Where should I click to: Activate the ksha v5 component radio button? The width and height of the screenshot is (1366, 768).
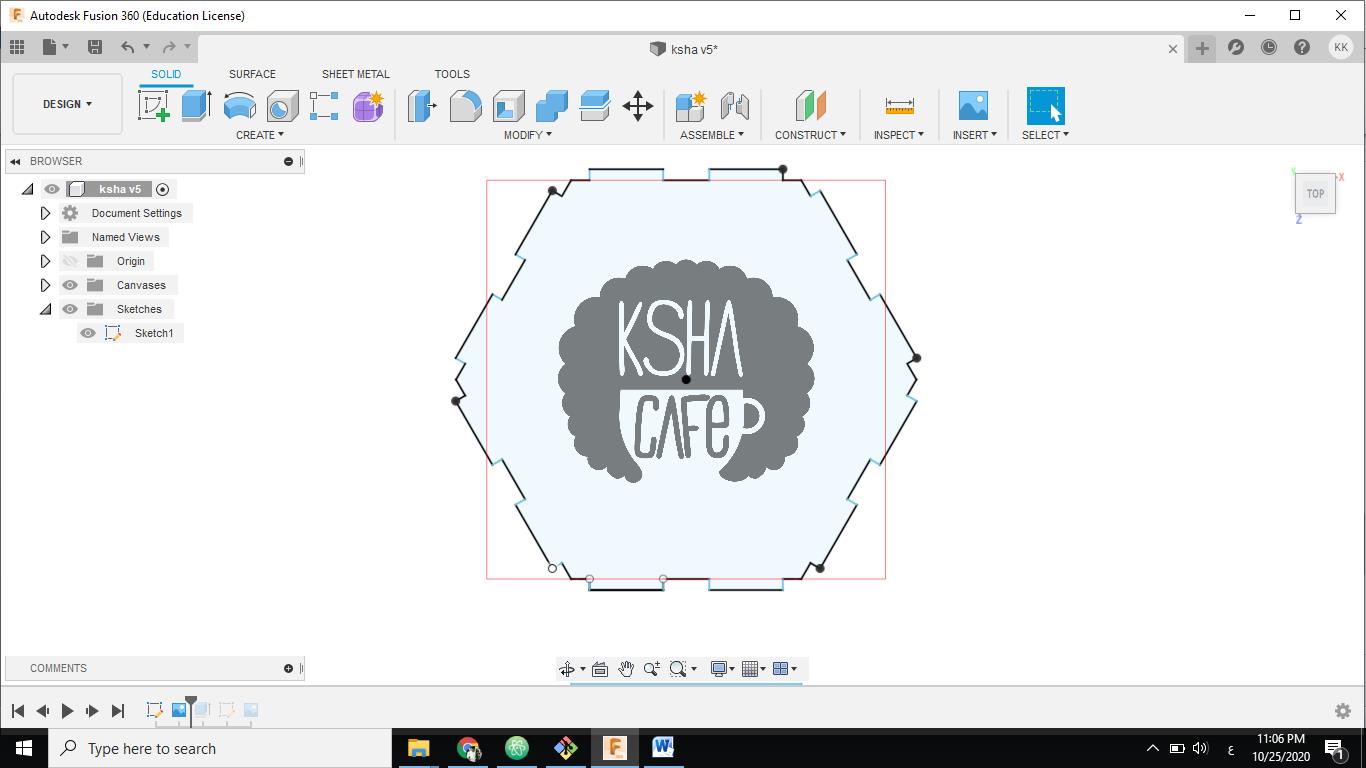click(163, 189)
